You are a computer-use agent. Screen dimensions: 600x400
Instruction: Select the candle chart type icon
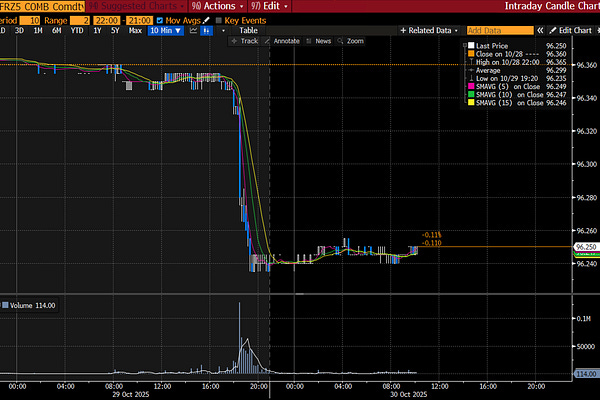pyautogui.click(x=207, y=31)
